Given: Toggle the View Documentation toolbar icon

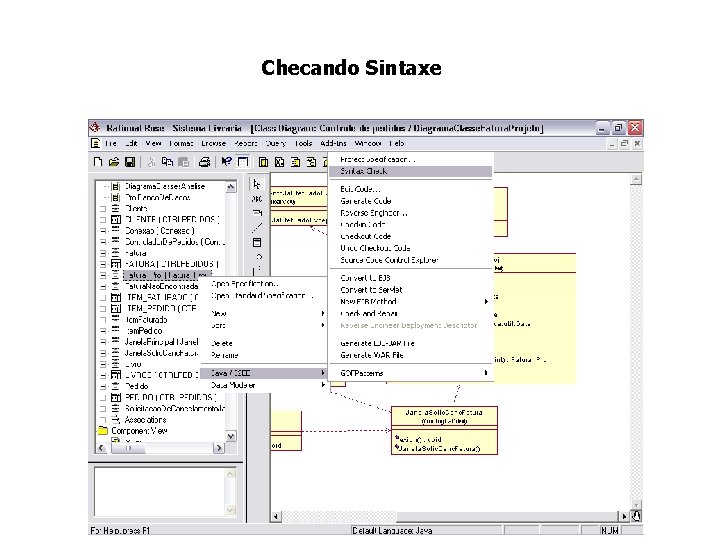Looking at the screenshot, I should tap(242, 162).
